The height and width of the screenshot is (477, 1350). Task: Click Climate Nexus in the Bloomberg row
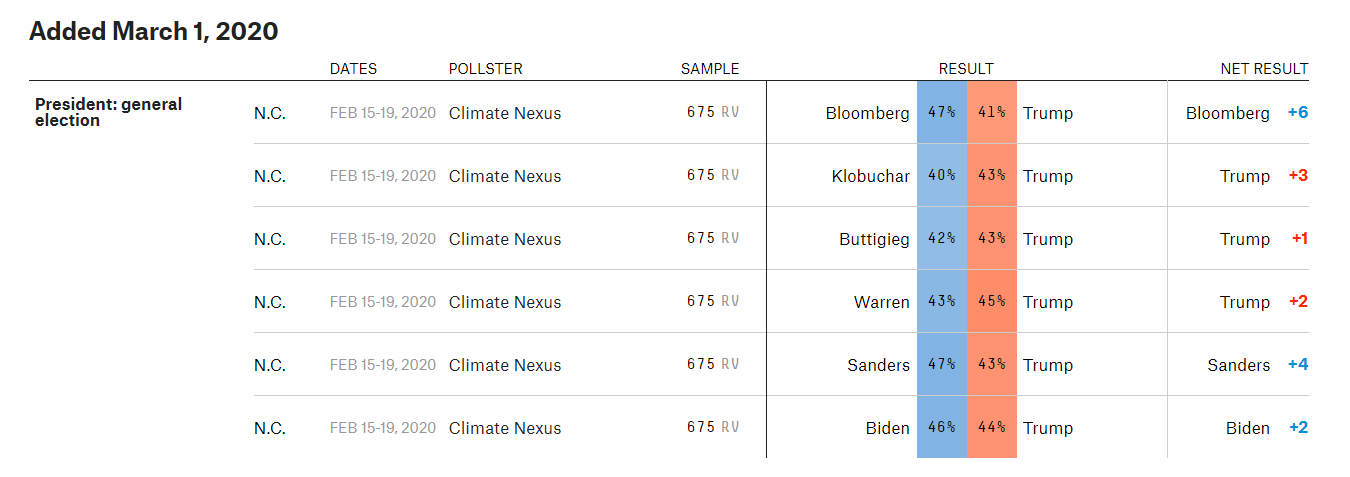pos(505,113)
